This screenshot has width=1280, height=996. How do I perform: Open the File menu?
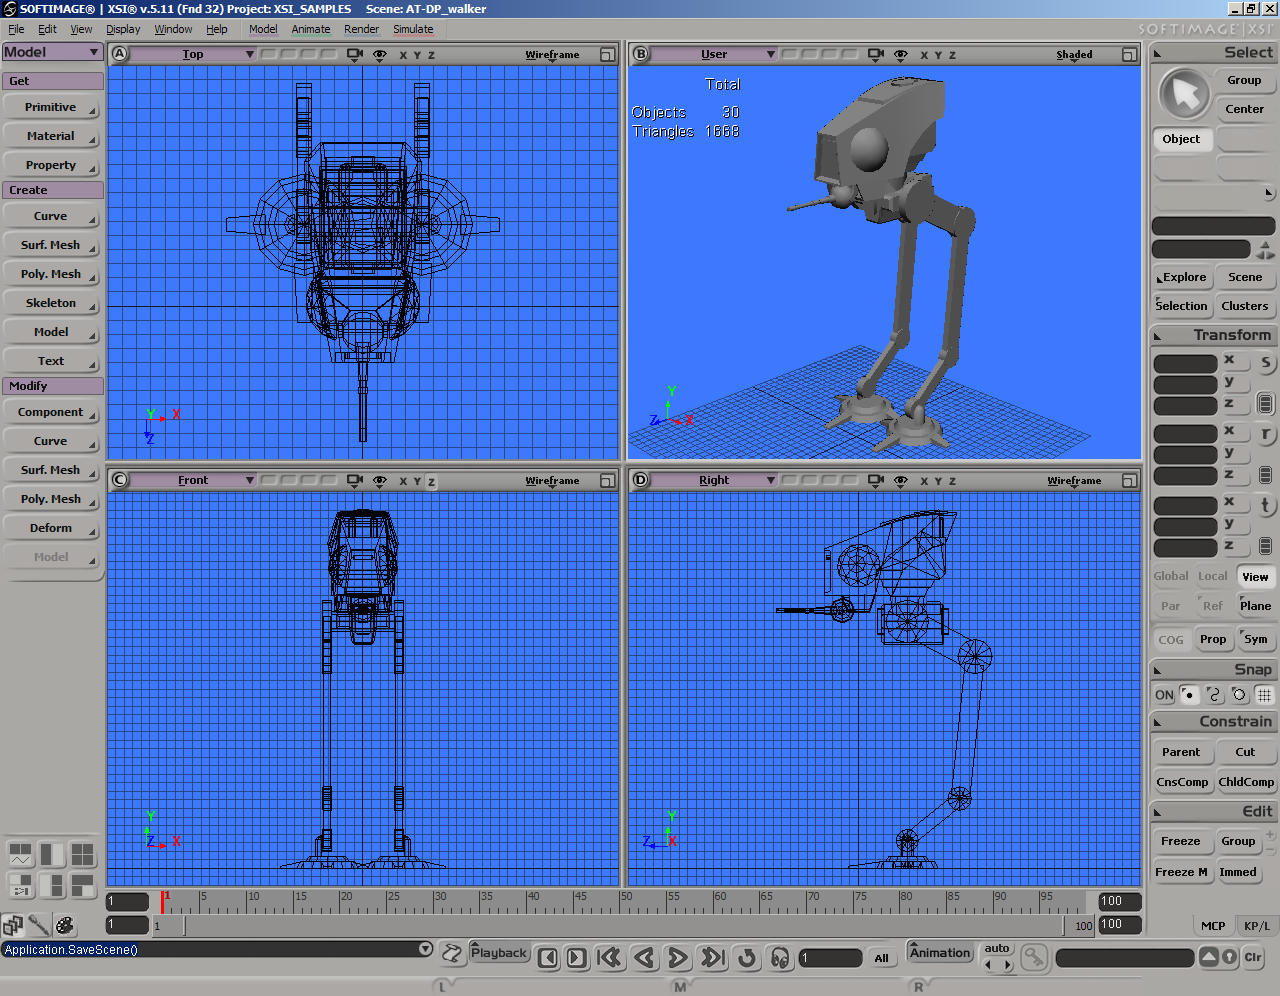tap(16, 29)
